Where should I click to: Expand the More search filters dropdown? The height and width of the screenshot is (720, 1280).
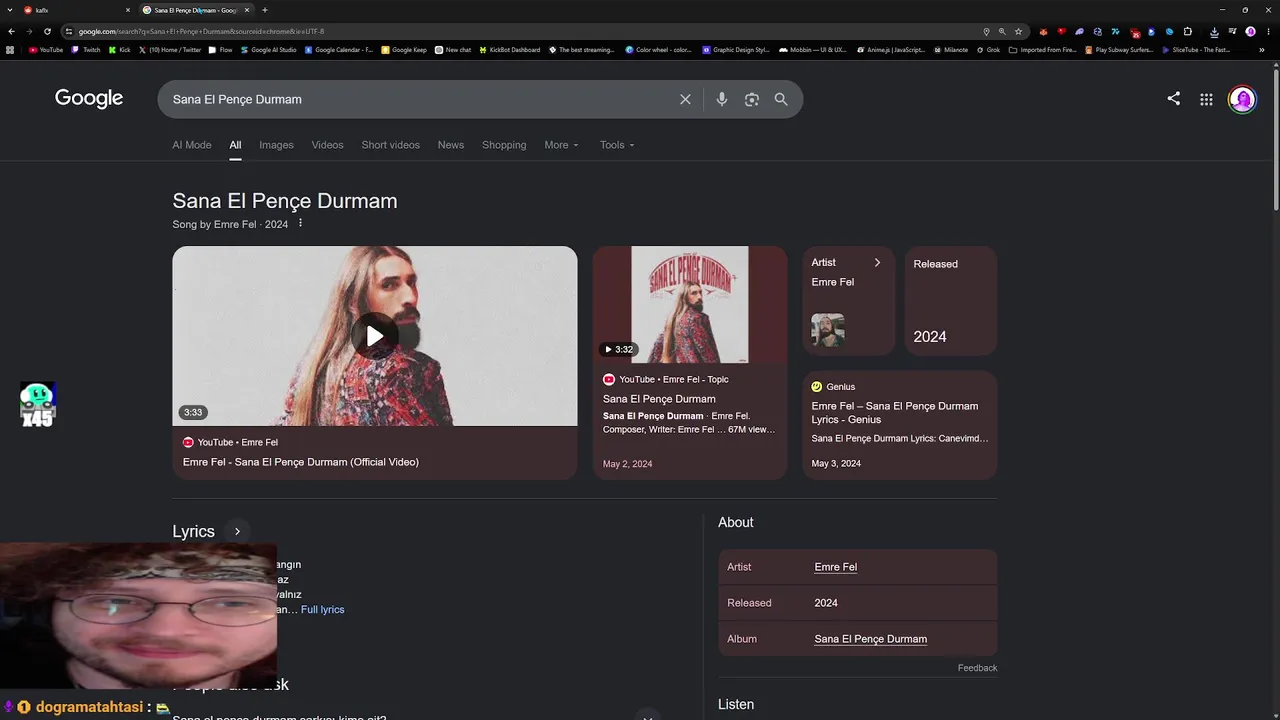561,145
